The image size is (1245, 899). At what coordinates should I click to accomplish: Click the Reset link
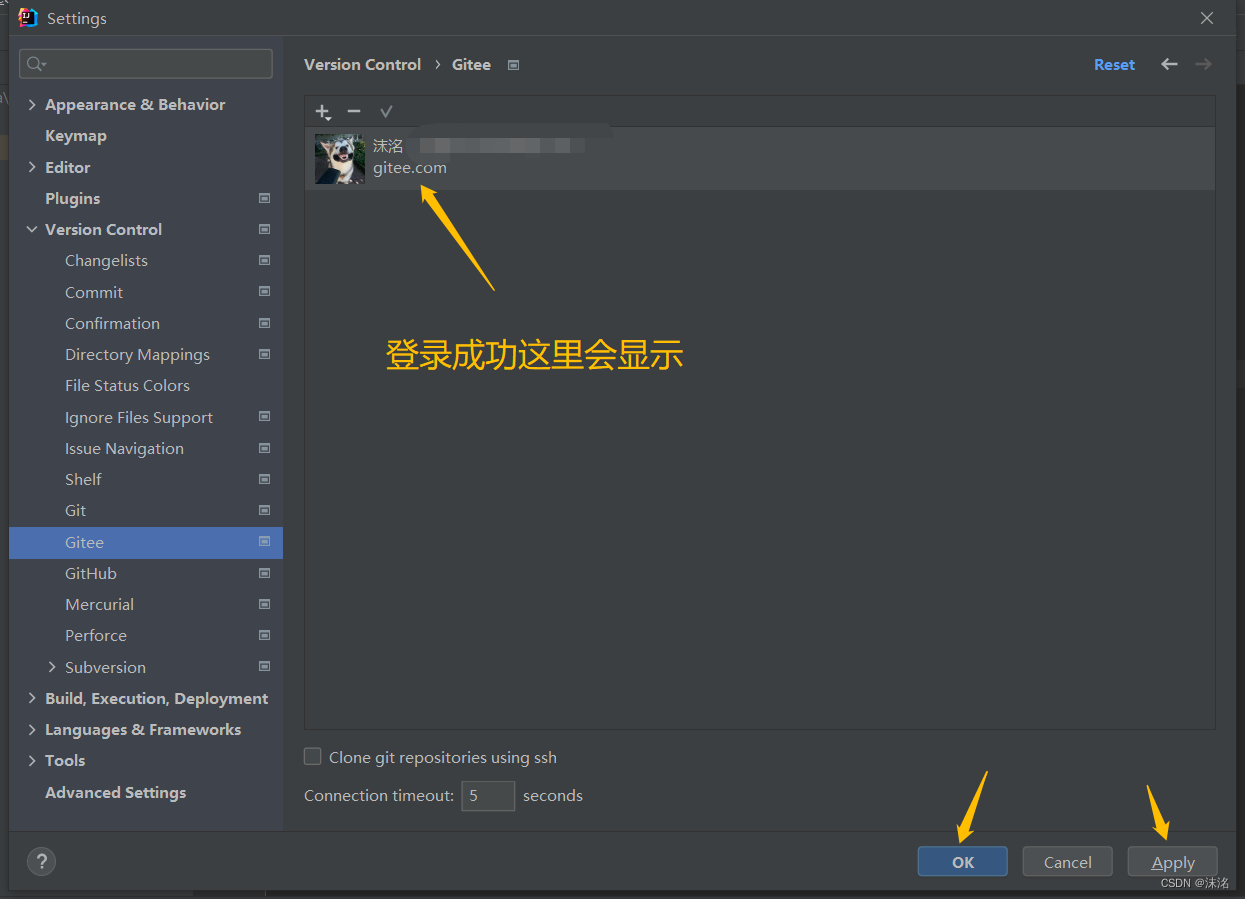click(1114, 64)
